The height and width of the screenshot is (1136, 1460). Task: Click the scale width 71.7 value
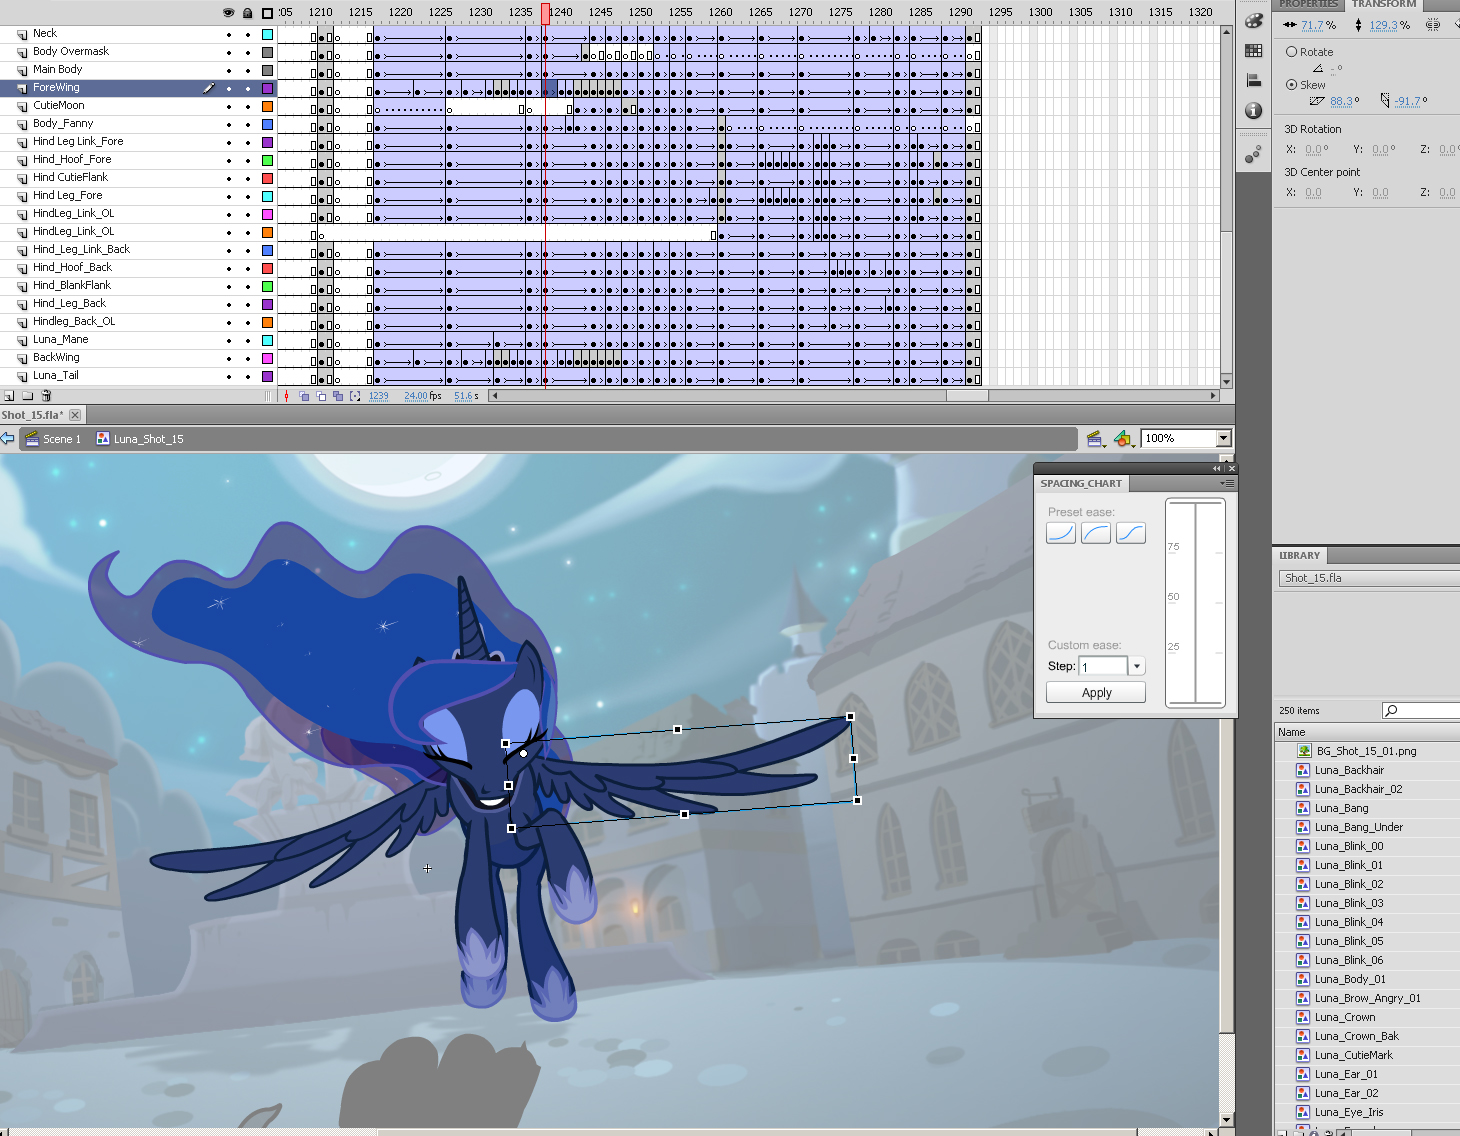[x=1312, y=25]
